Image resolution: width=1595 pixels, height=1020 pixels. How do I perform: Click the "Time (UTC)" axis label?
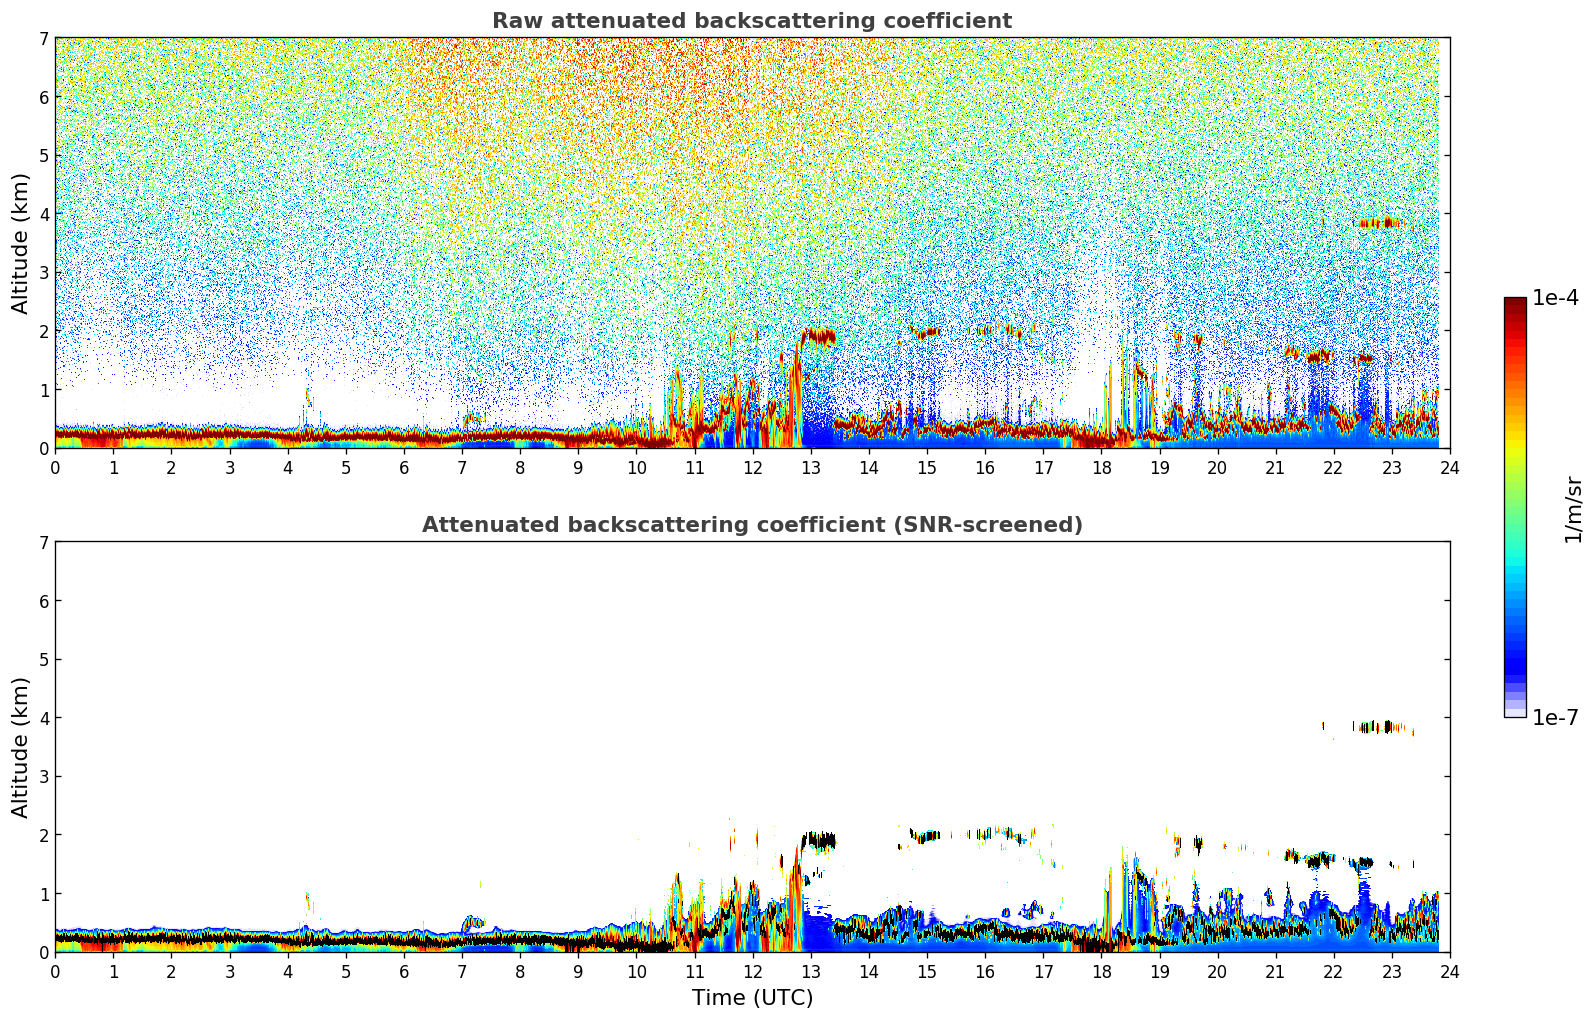752,998
